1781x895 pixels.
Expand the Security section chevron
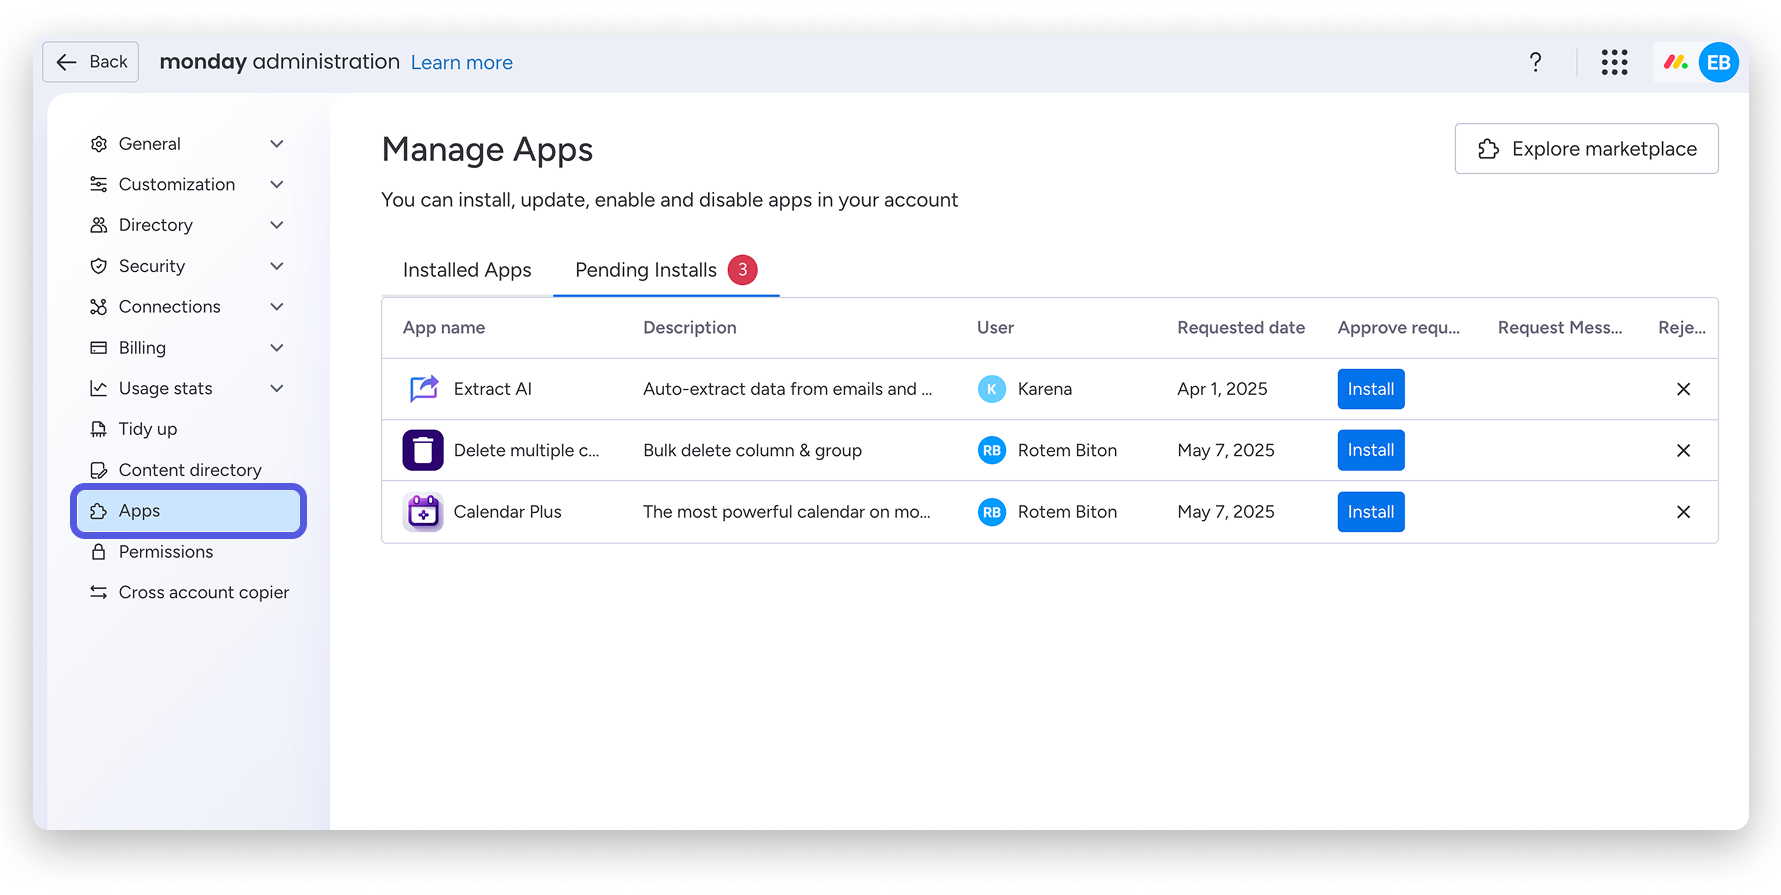tap(277, 266)
